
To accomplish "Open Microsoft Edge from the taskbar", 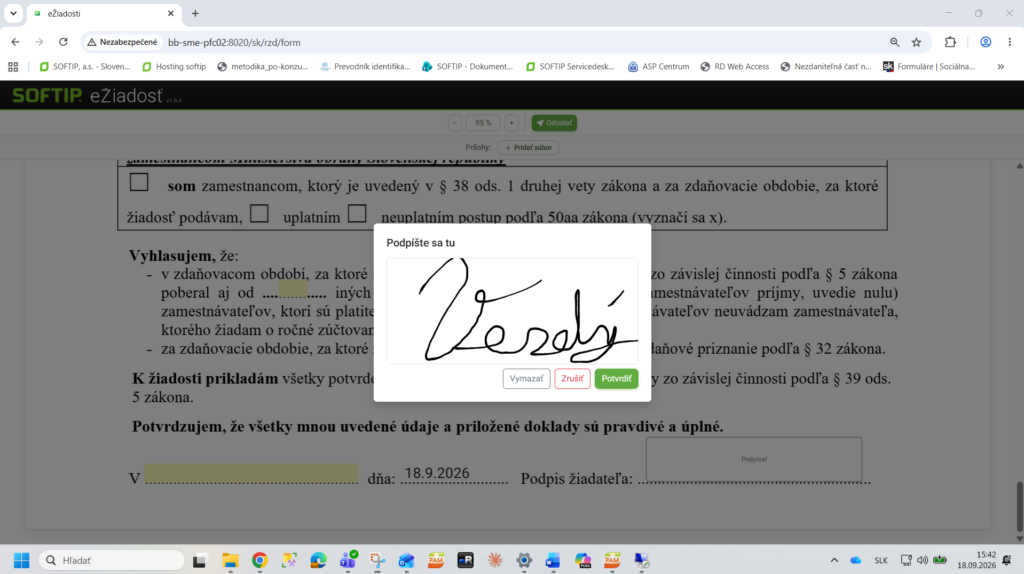I will pos(319,560).
